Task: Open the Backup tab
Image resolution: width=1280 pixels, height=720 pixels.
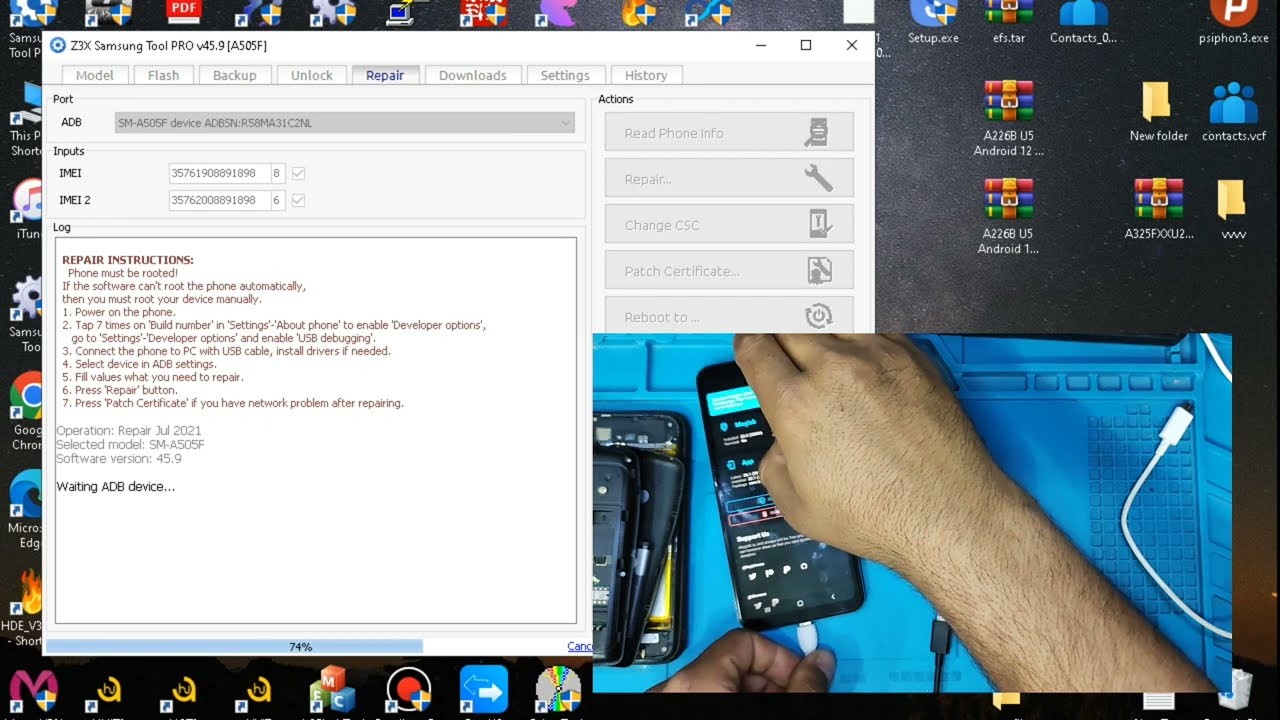Action: (234, 75)
